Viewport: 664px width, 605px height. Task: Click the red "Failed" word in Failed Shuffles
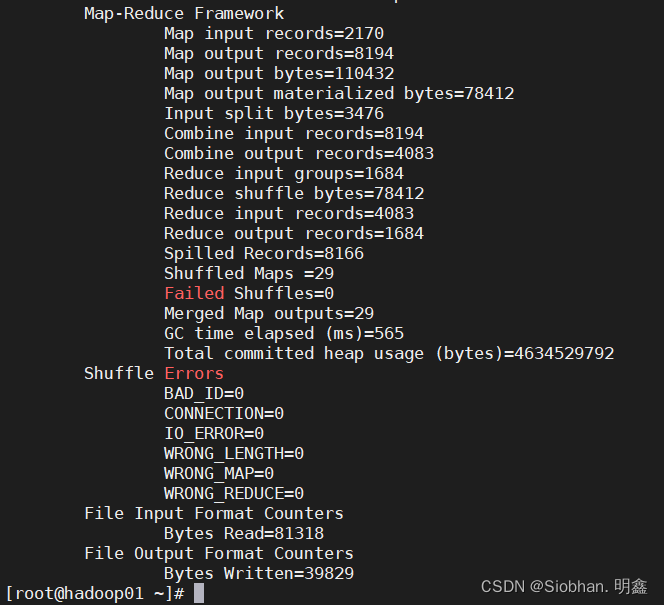coord(194,293)
